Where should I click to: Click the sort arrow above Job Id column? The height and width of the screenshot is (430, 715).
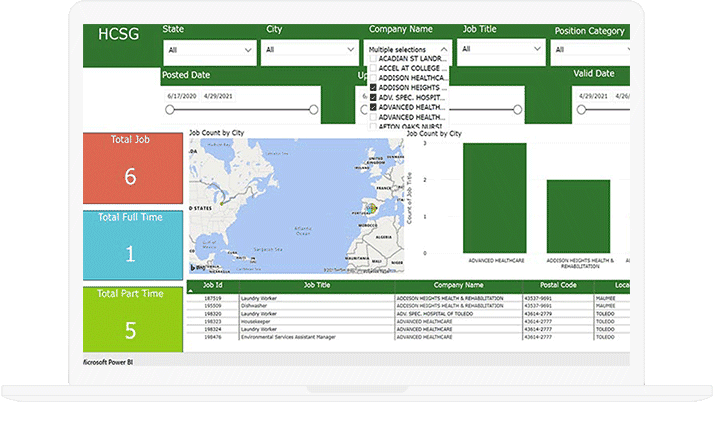191,290
